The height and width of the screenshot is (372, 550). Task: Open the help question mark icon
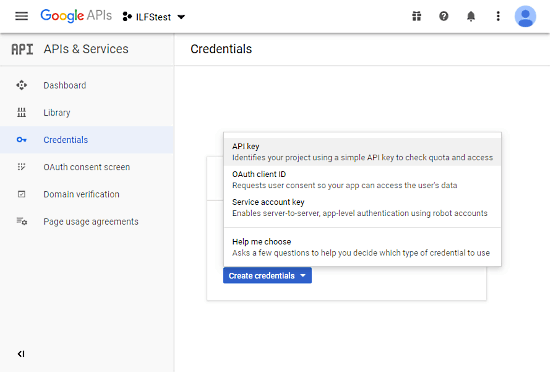pos(444,16)
